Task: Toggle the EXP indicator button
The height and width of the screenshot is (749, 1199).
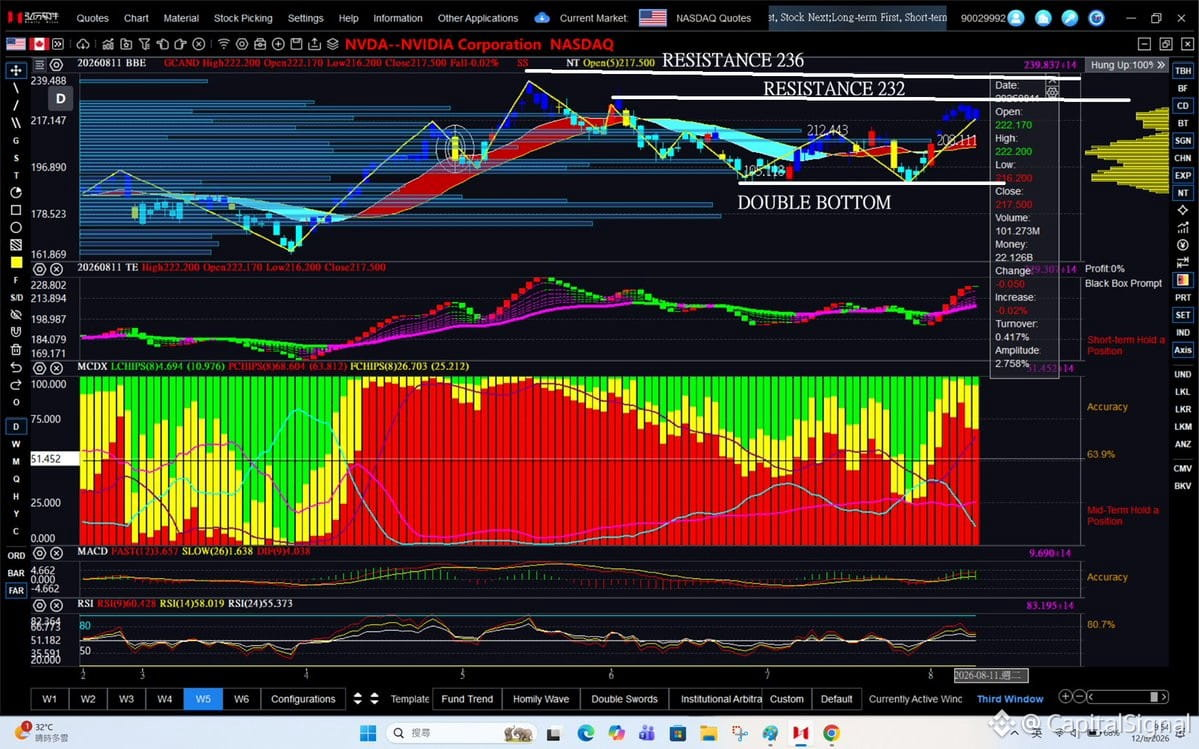Action: click(x=1183, y=175)
